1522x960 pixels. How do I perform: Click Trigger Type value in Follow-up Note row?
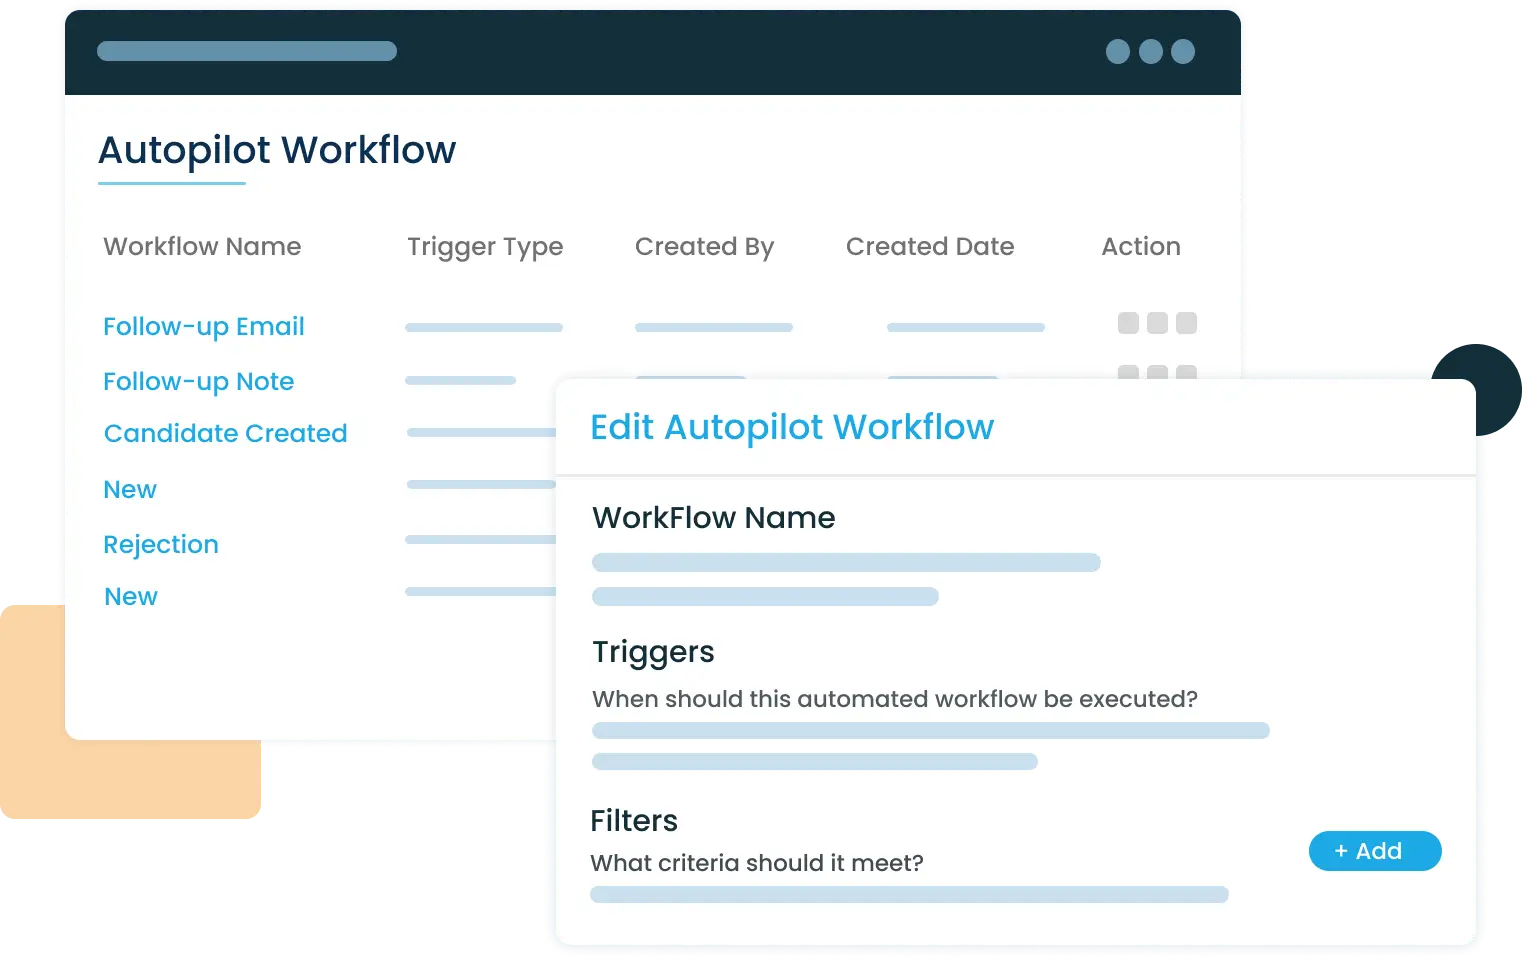460,380
